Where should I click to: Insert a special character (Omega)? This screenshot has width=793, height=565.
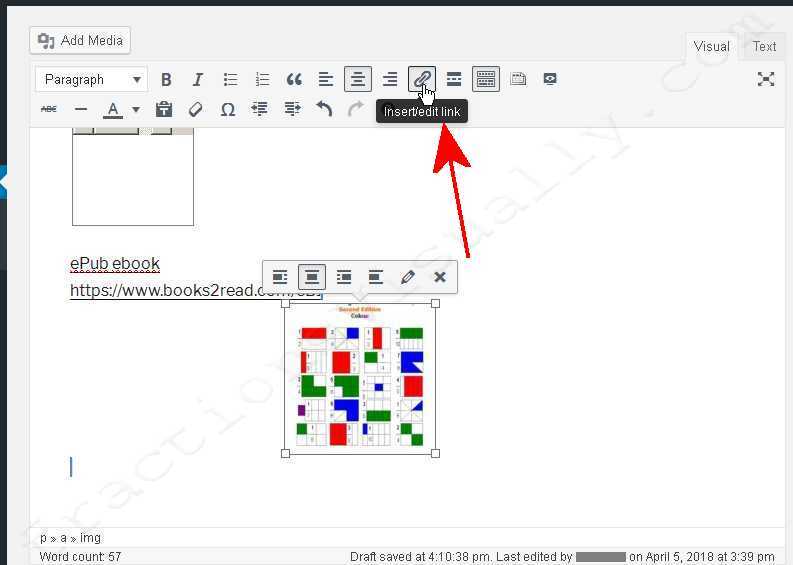[228, 109]
